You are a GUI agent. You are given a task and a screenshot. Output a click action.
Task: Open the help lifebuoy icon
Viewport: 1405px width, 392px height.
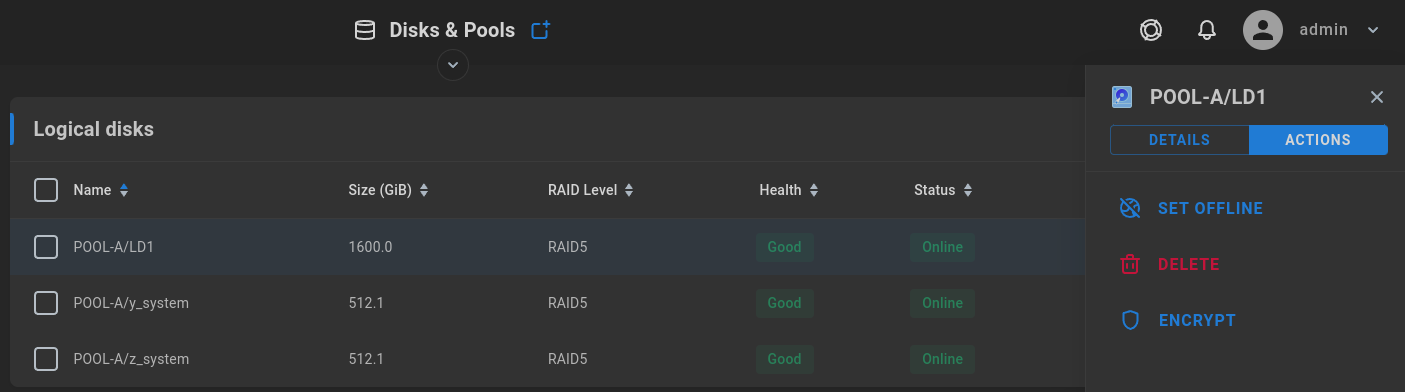pyautogui.click(x=1150, y=30)
